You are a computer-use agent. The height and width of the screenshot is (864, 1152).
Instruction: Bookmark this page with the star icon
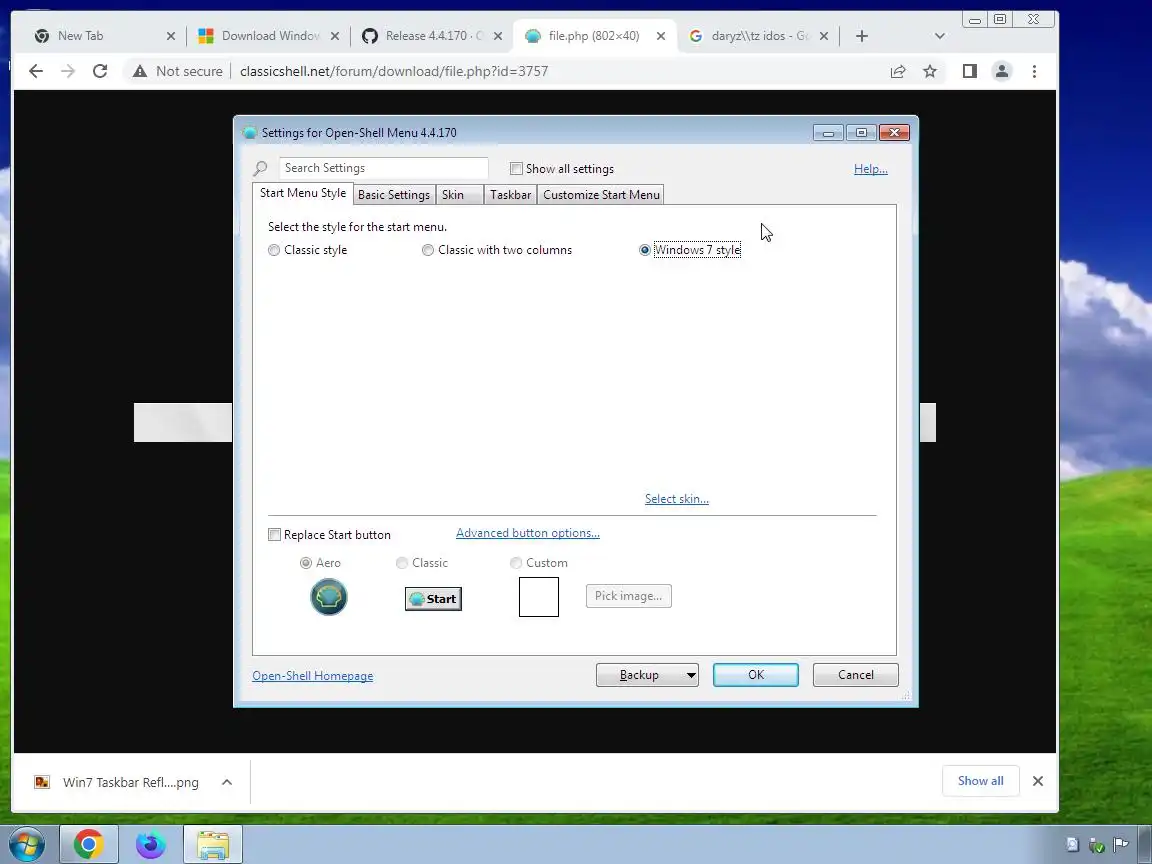point(930,71)
